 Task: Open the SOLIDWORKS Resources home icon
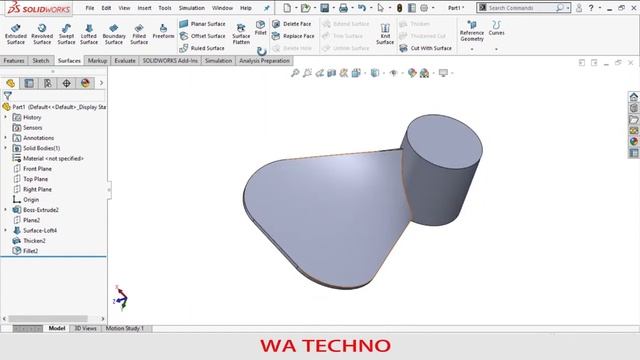point(633,97)
